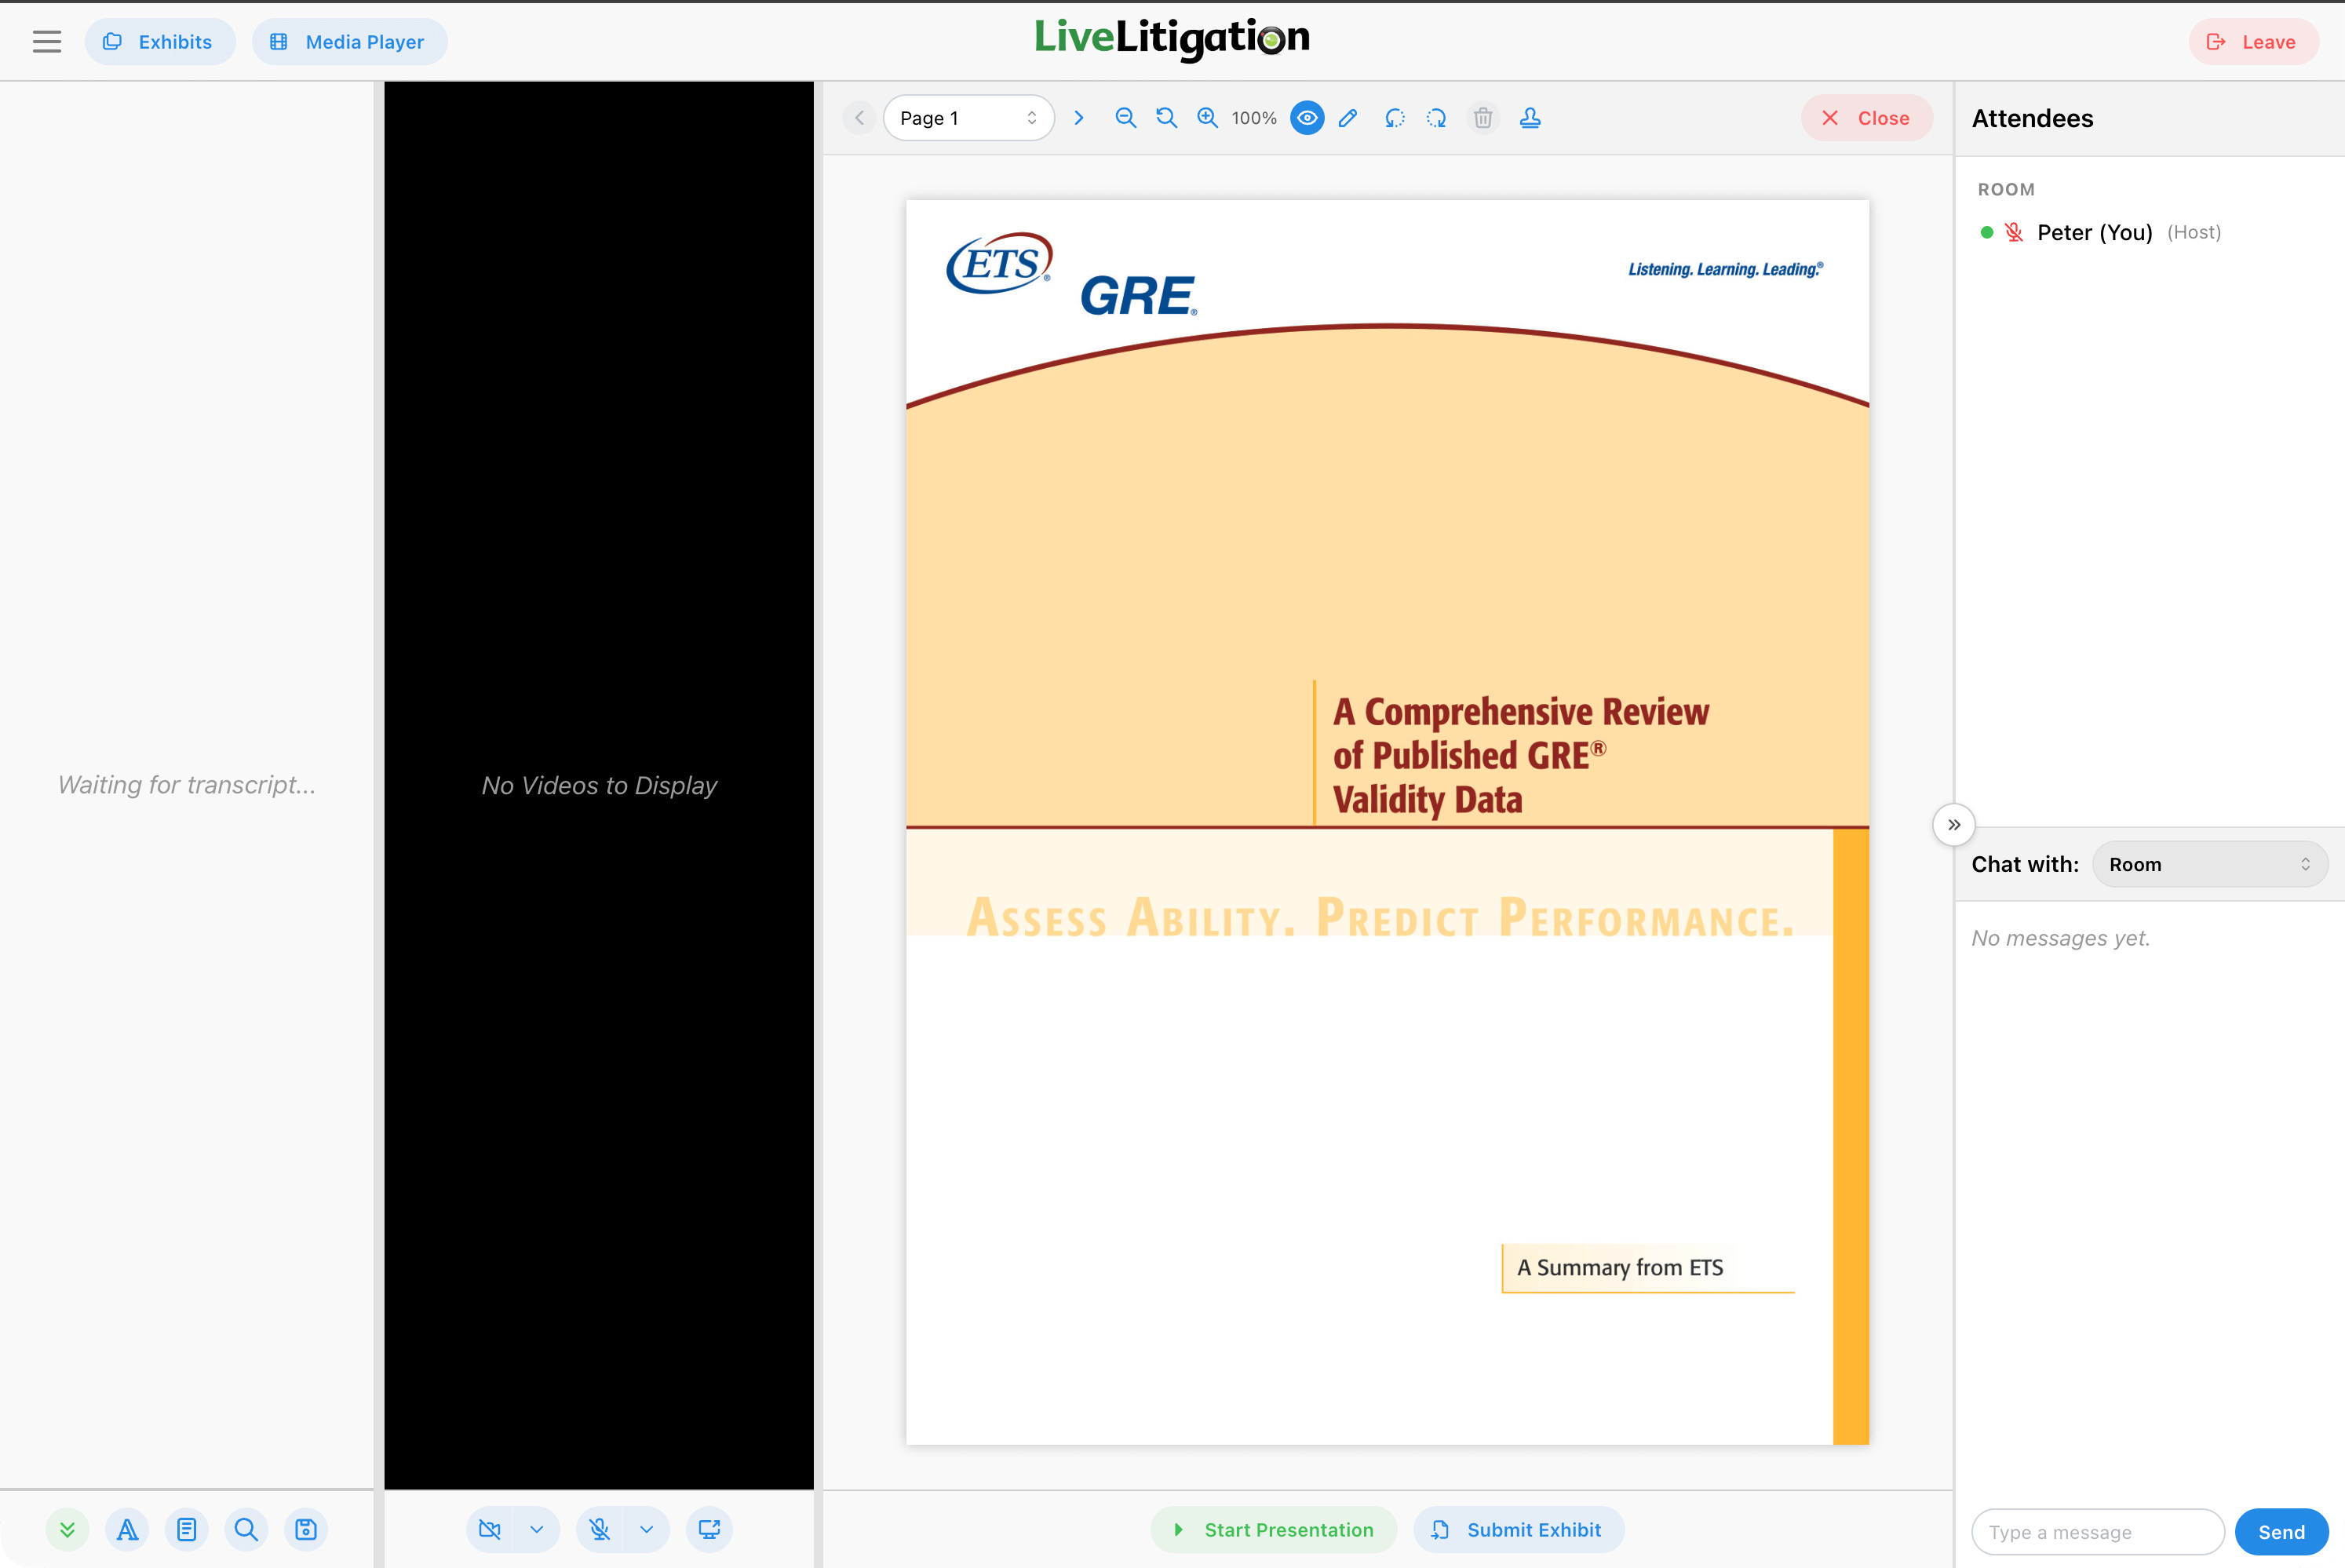Rotate exhibit page counterclockwise
The image size is (2345, 1568).
pyautogui.click(x=1394, y=118)
